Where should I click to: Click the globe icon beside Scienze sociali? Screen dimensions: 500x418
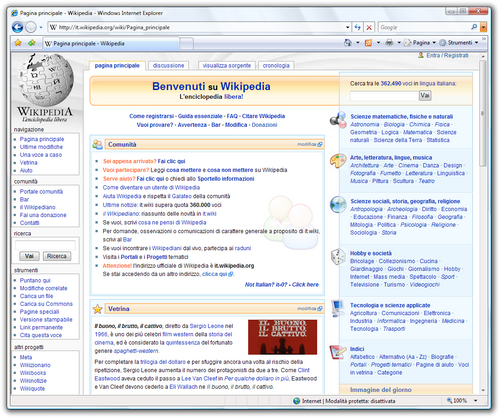[338, 204]
